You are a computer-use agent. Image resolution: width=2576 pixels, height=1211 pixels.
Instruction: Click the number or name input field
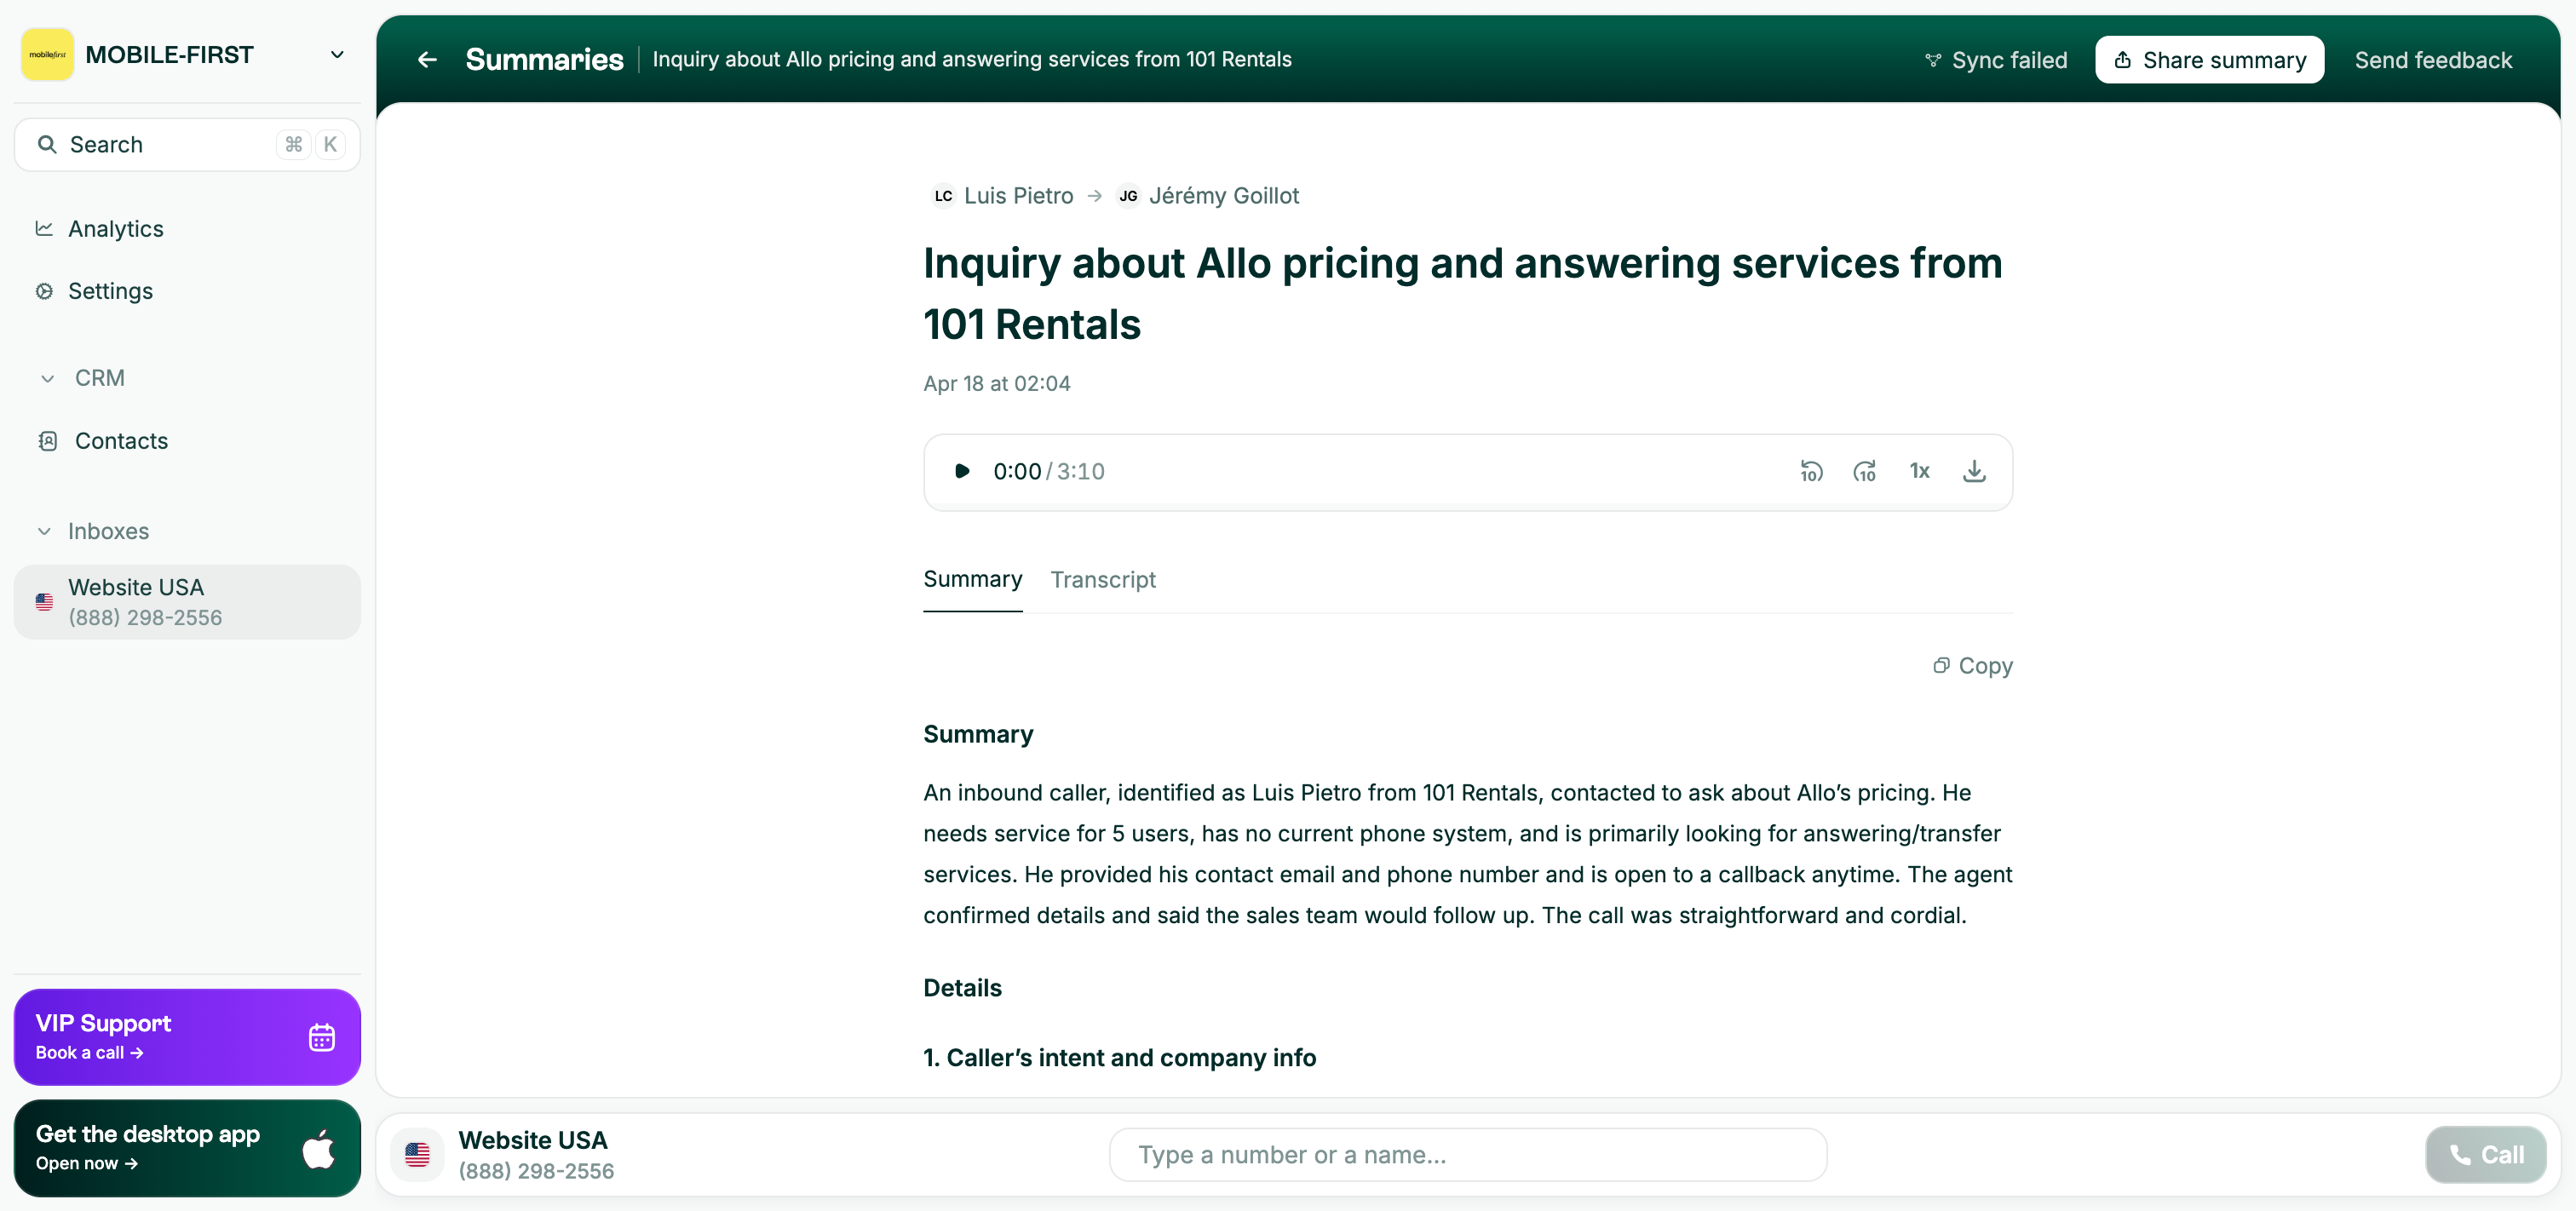(x=1467, y=1155)
